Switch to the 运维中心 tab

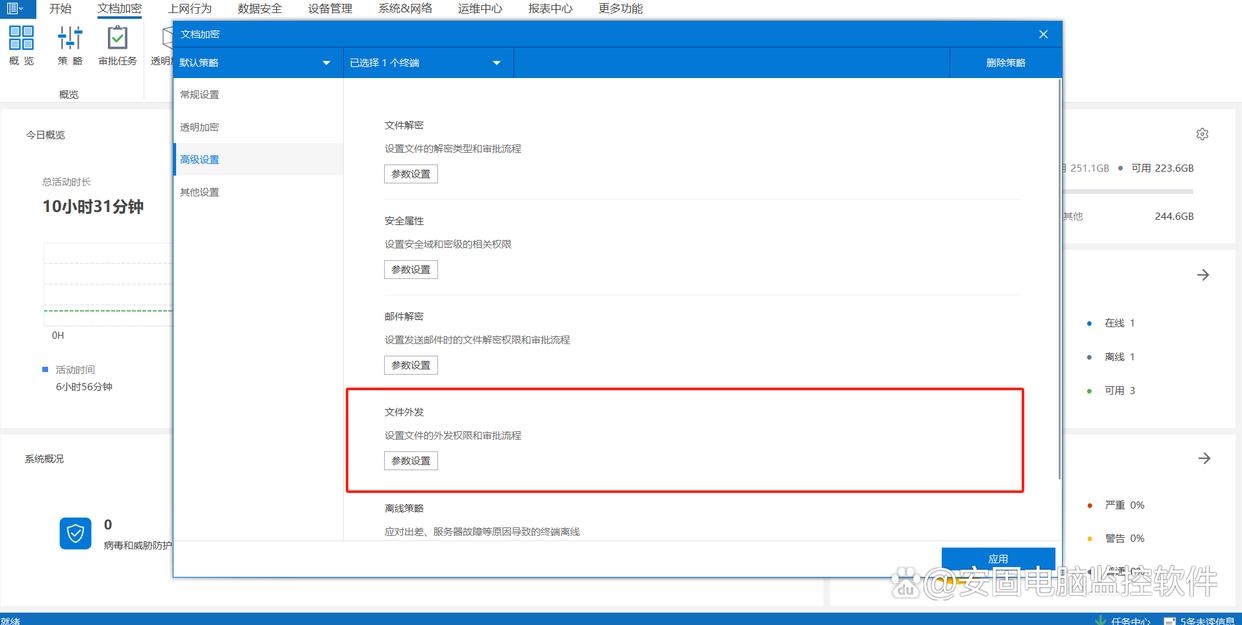point(480,8)
